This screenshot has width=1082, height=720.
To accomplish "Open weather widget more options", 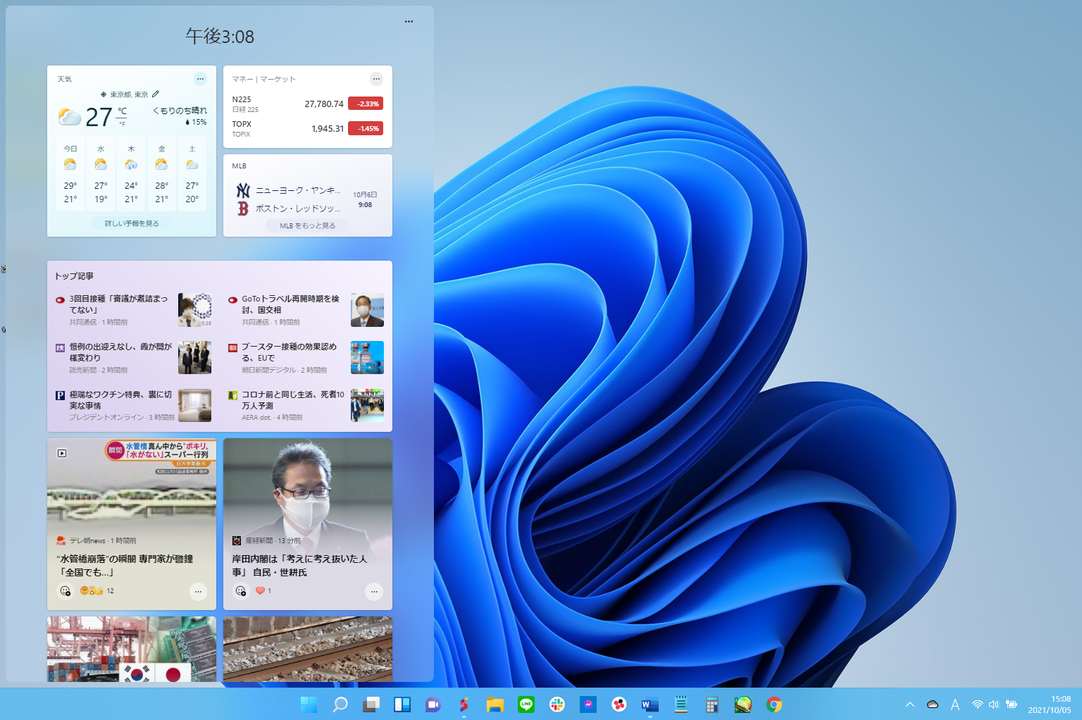I will [x=200, y=79].
